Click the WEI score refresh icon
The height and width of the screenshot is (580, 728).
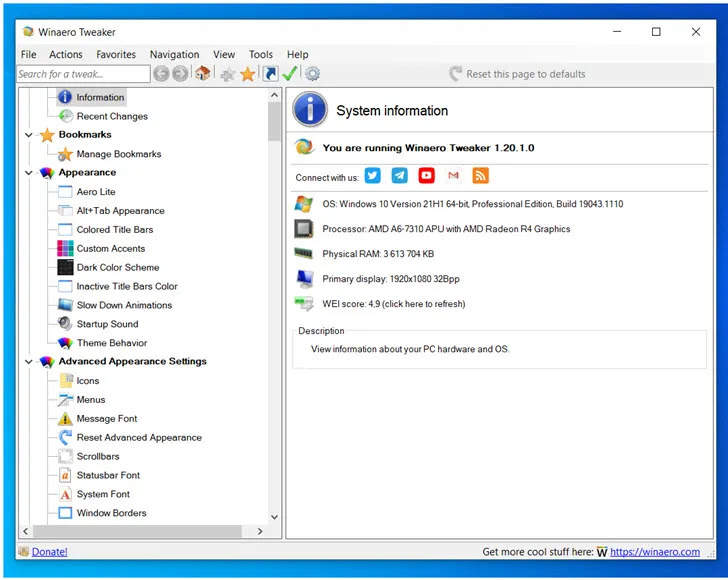304,304
